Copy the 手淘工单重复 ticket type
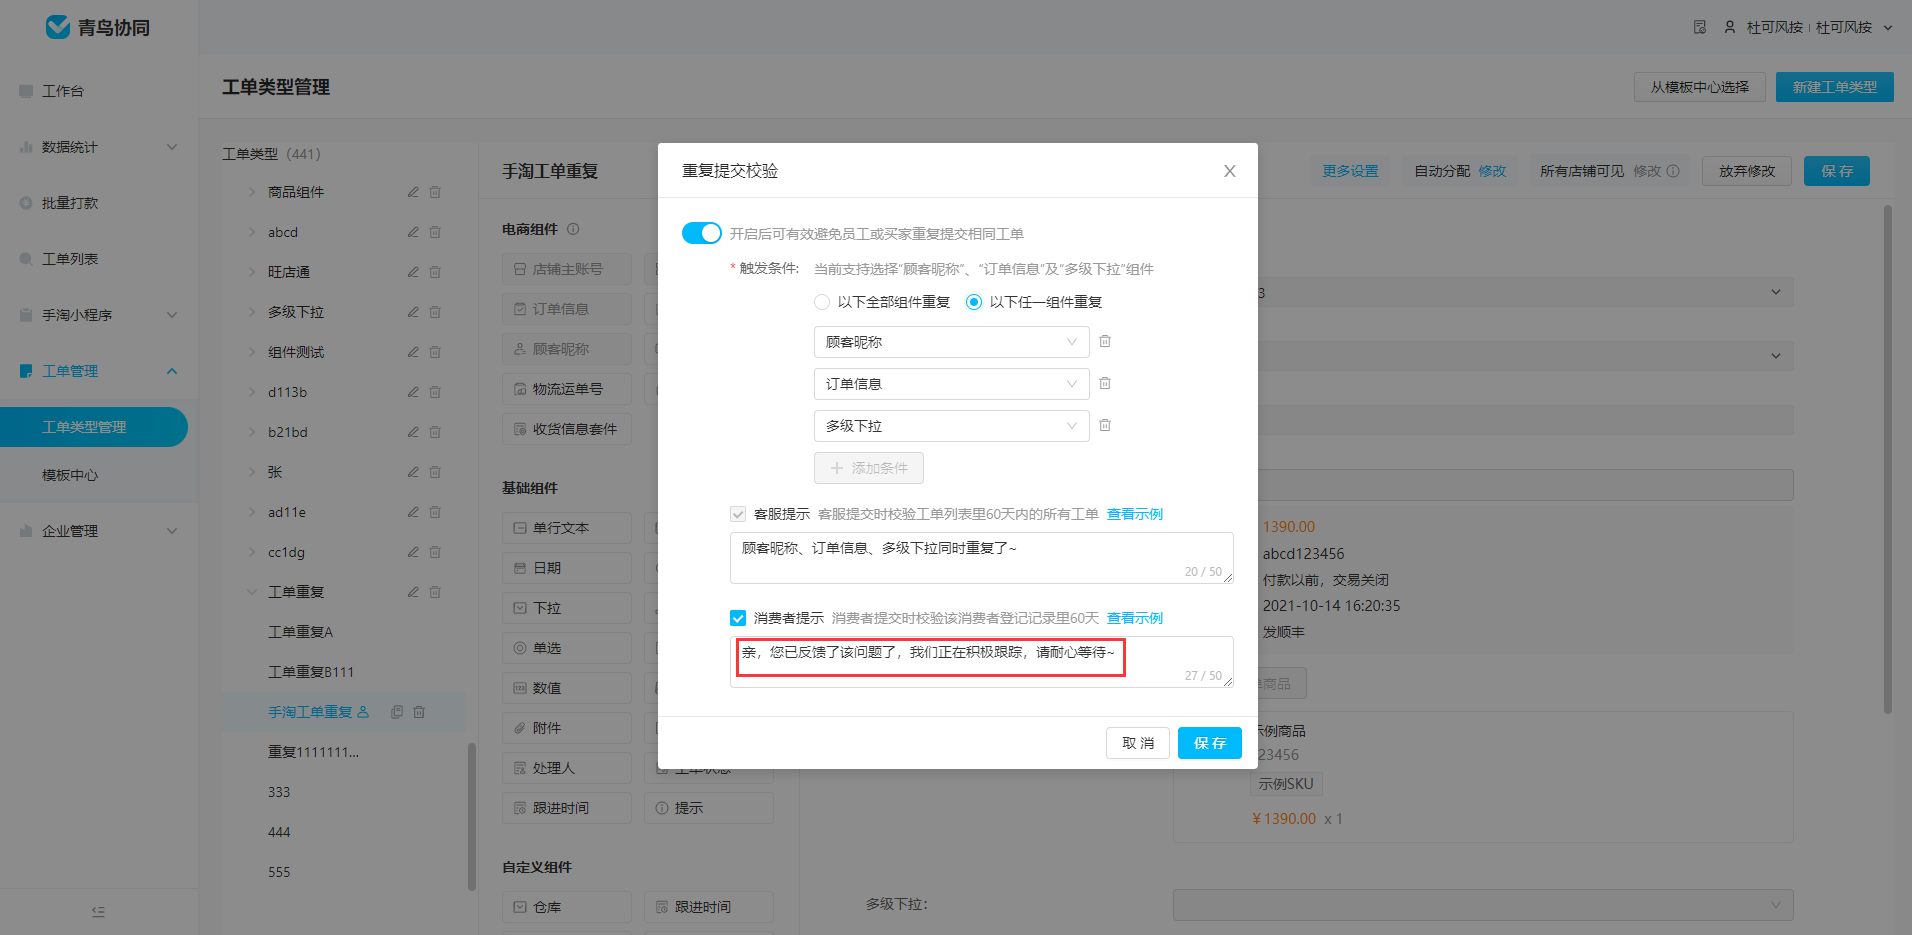1912x935 pixels. 397,712
